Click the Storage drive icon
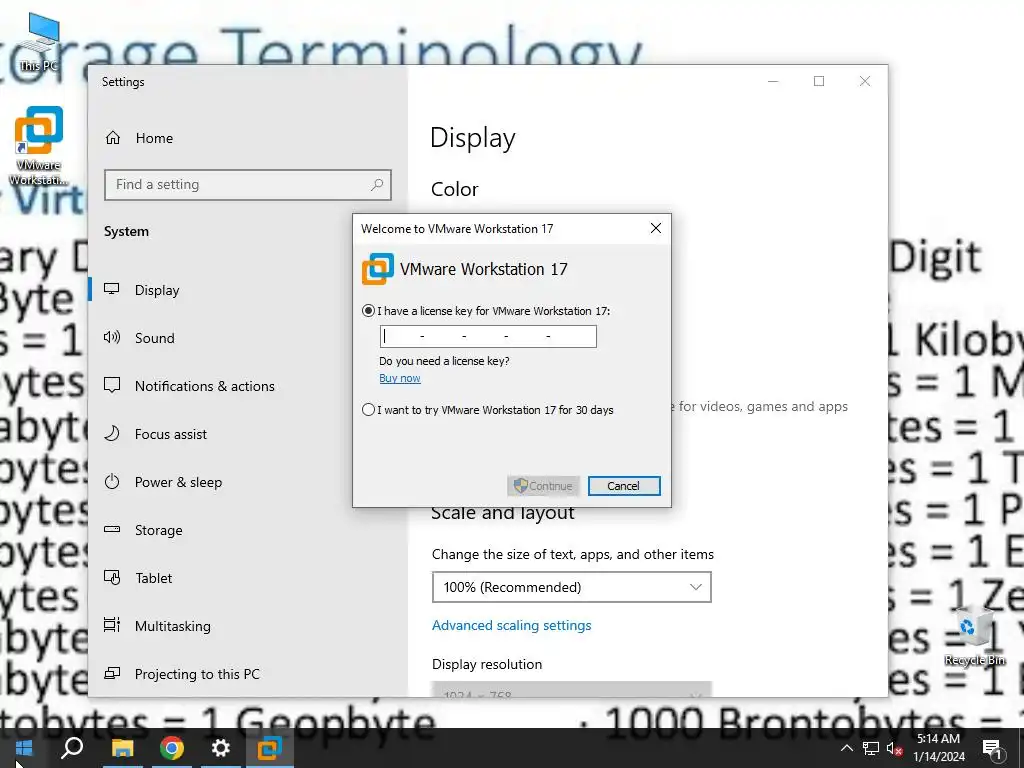Screen dimensions: 1024x768 click(112, 529)
